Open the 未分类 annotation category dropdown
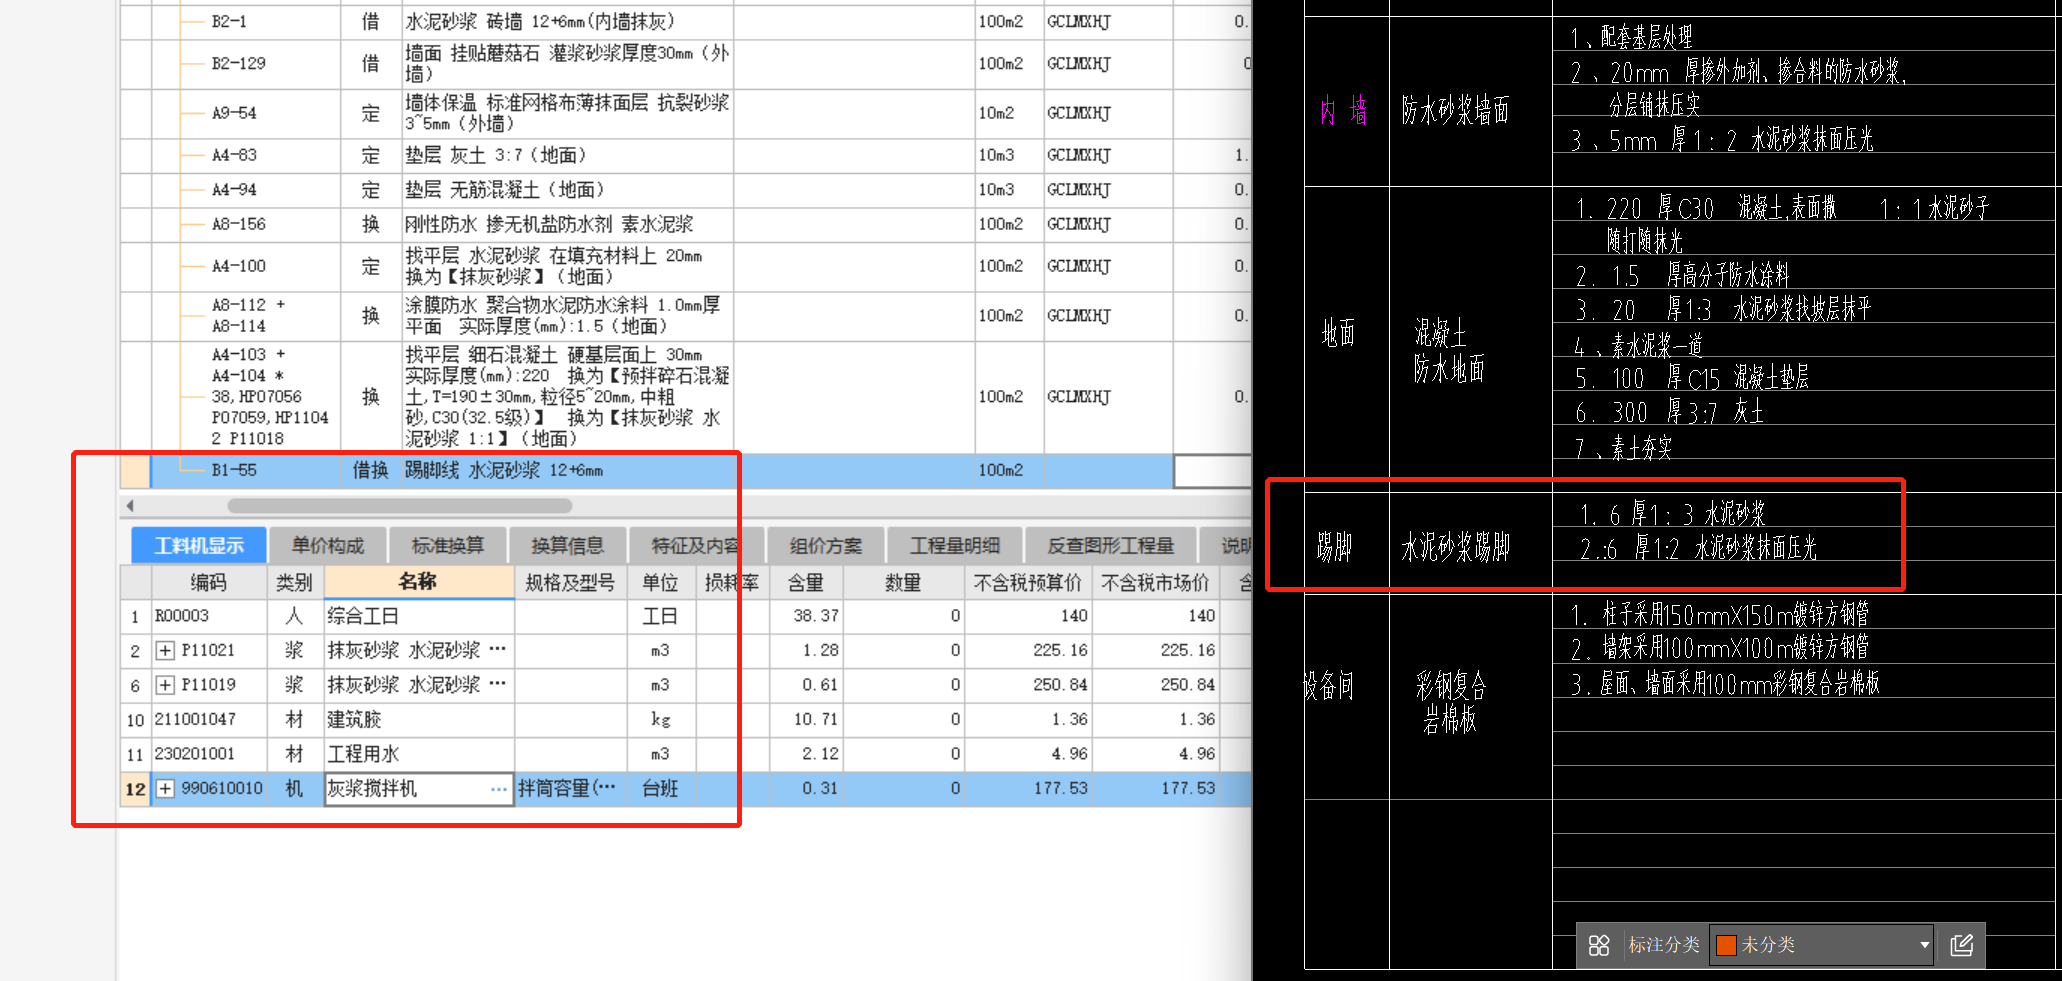 pyautogui.click(x=1822, y=945)
